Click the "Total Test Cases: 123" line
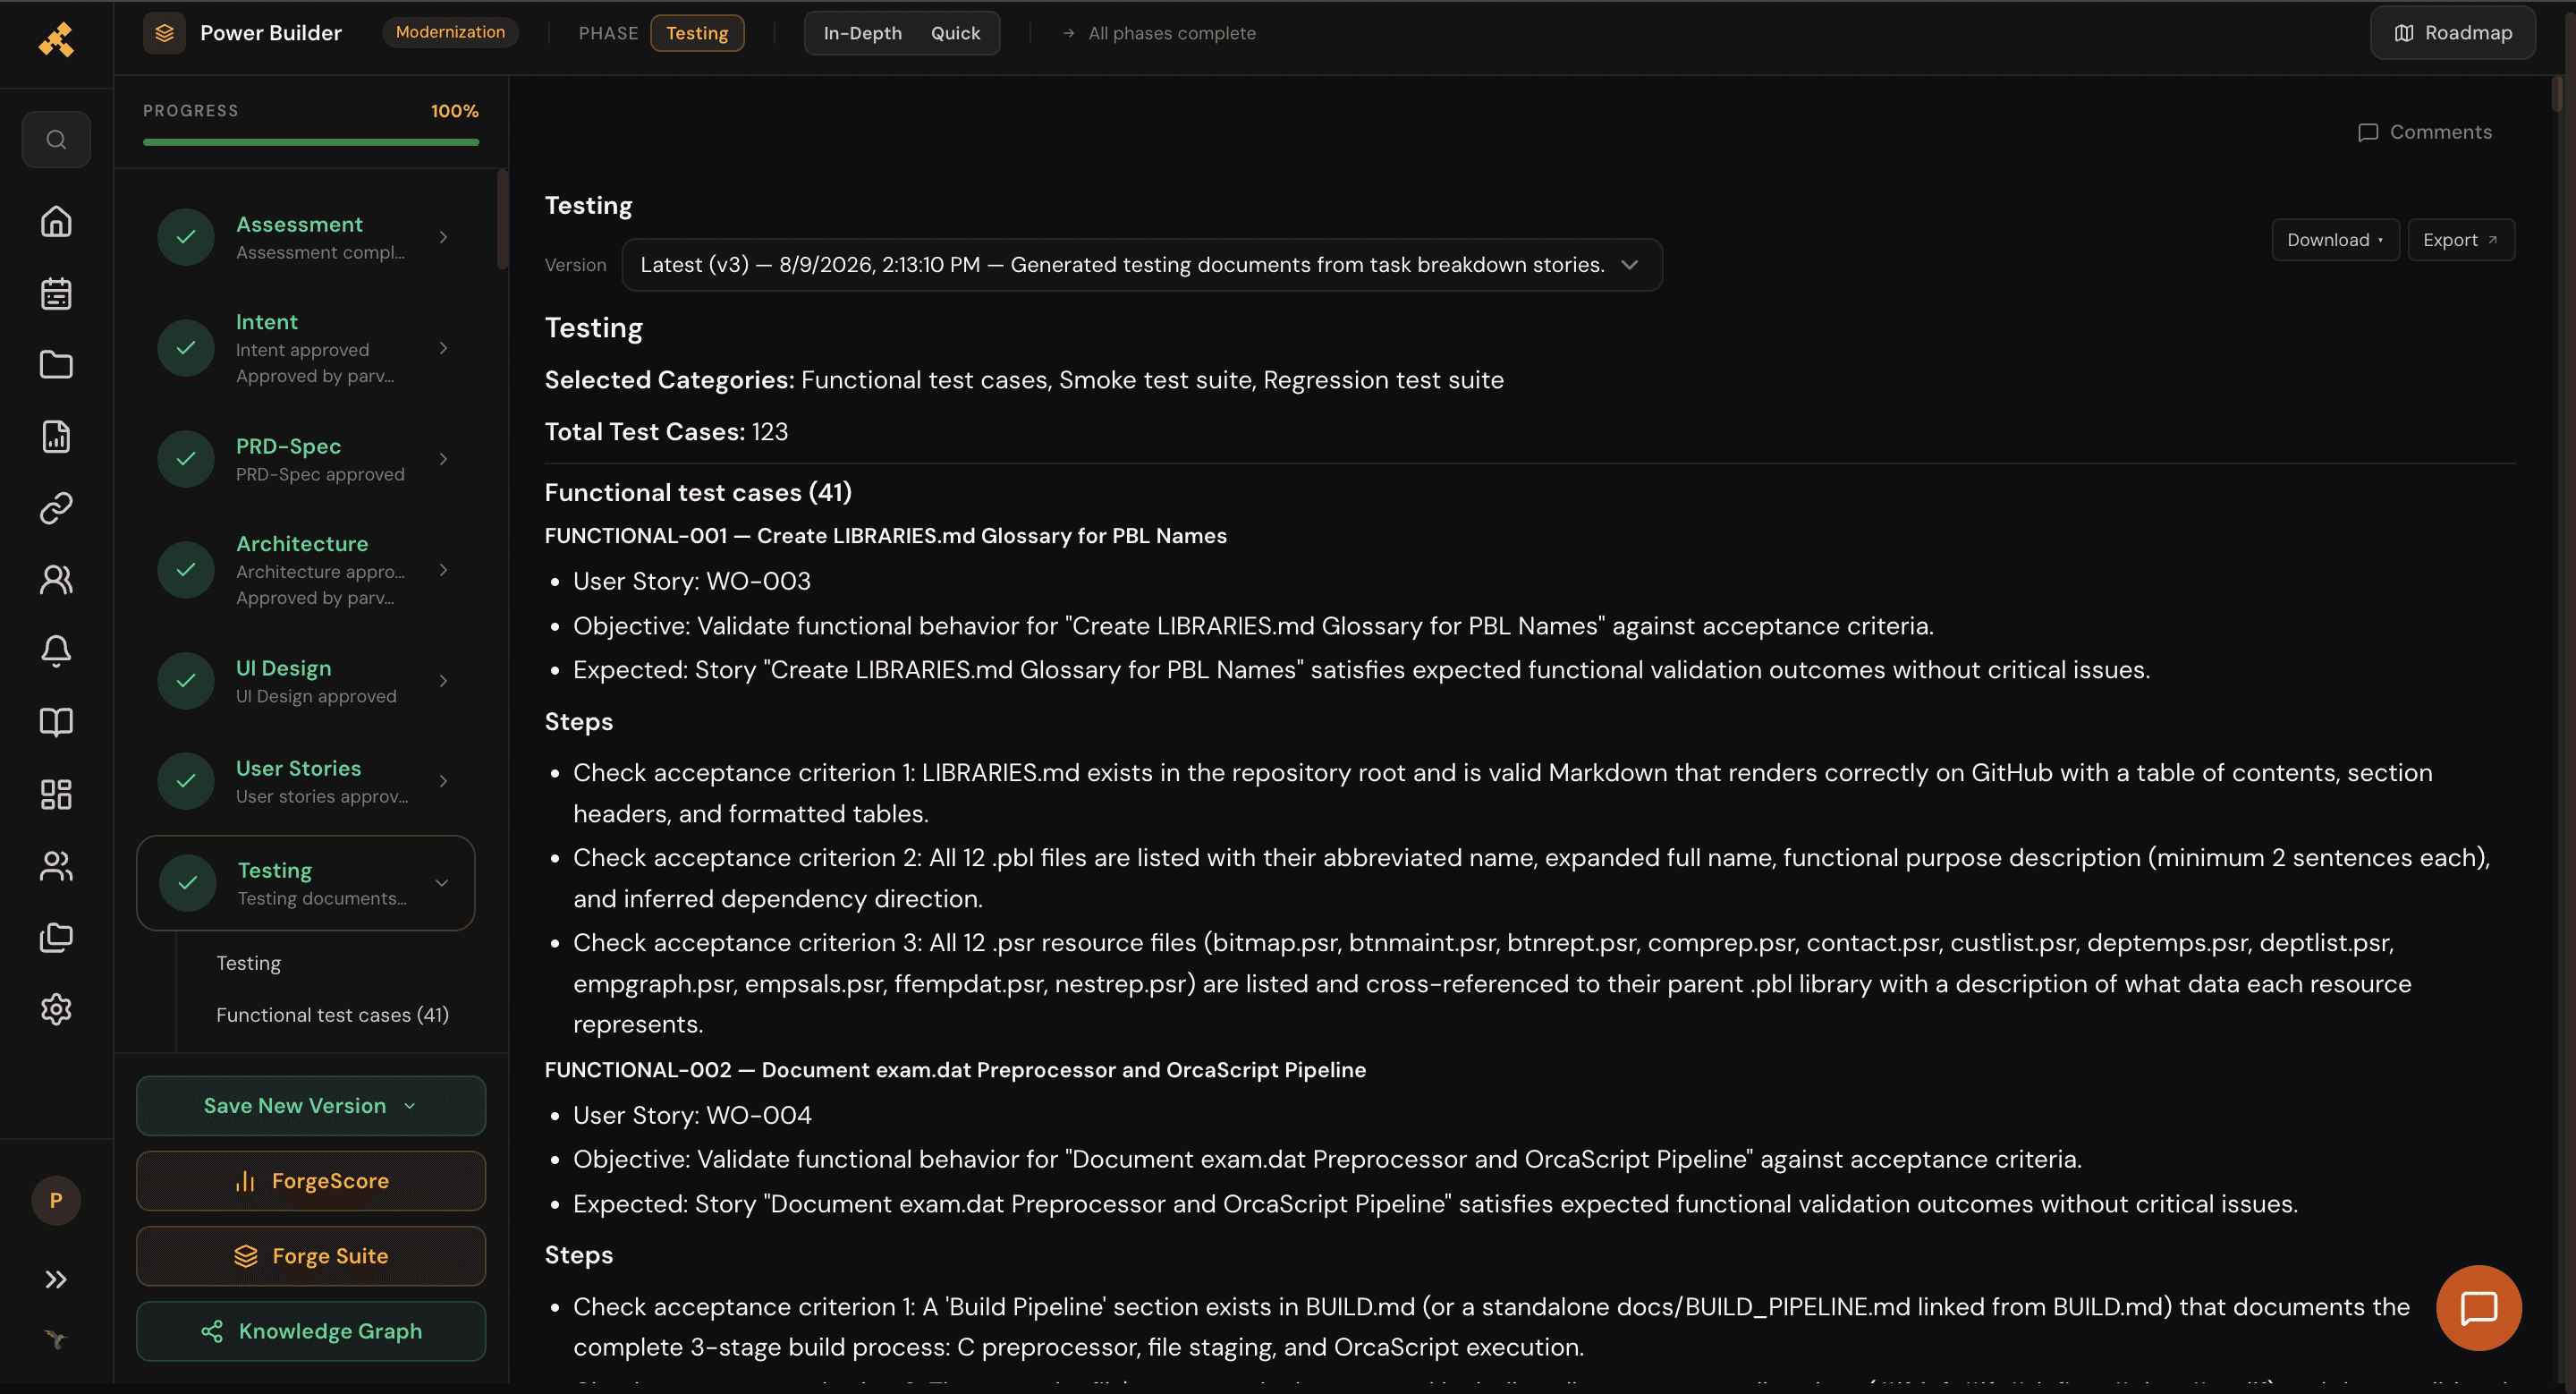Screen dimensions: 2576x1394 point(666,432)
